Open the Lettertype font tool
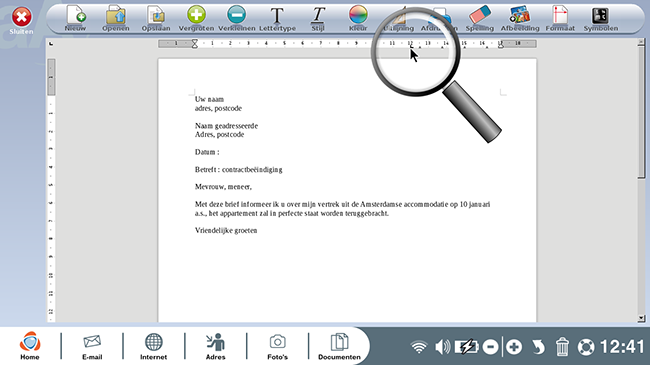This screenshot has height=365, width=650. (277, 18)
